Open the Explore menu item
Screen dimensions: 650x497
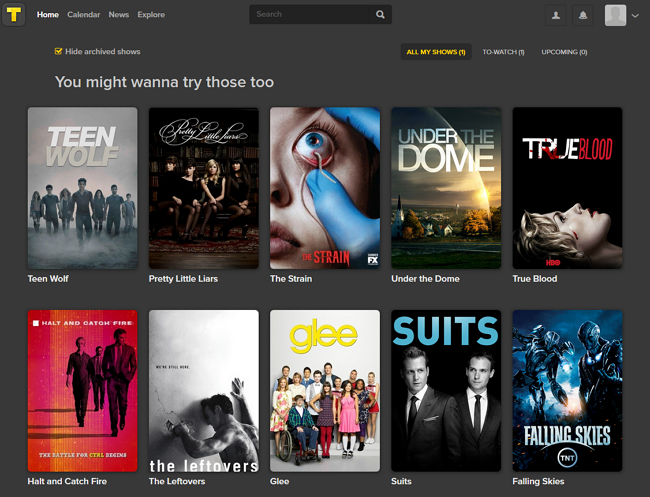tap(151, 15)
